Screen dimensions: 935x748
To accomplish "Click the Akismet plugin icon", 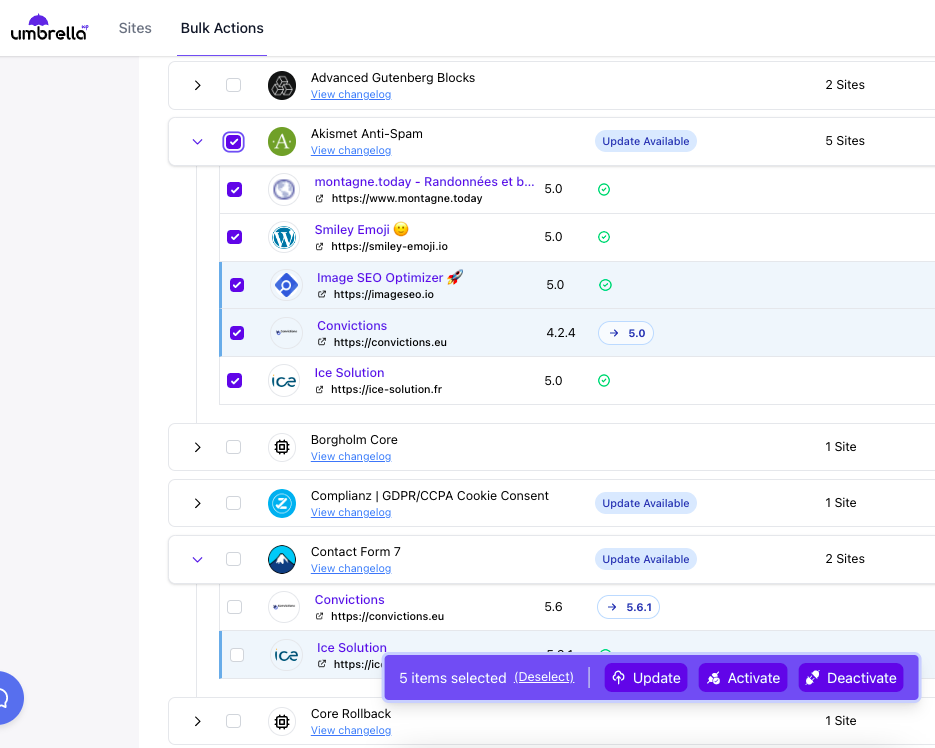I will (x=282, y=141).
